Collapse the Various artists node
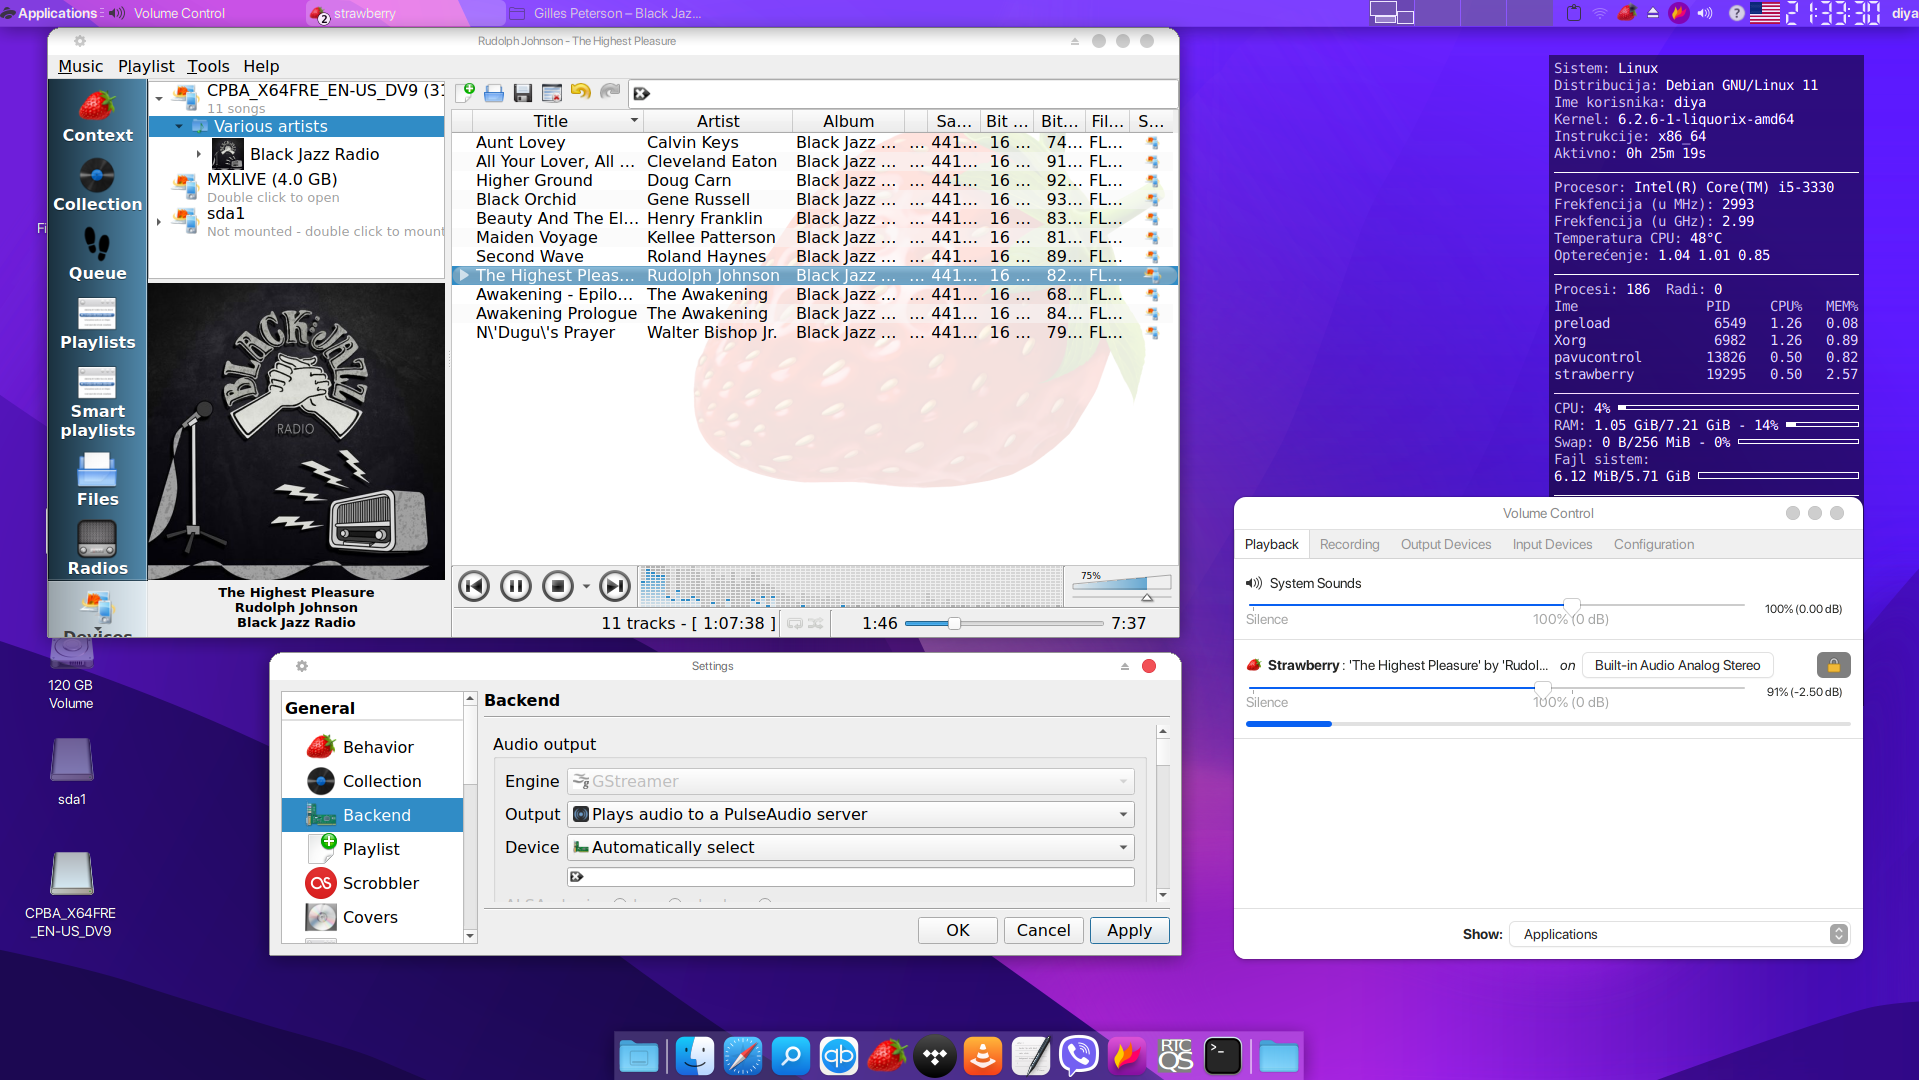The width and height of the screenshot is (1919, 1080). (x=179, y=126)
